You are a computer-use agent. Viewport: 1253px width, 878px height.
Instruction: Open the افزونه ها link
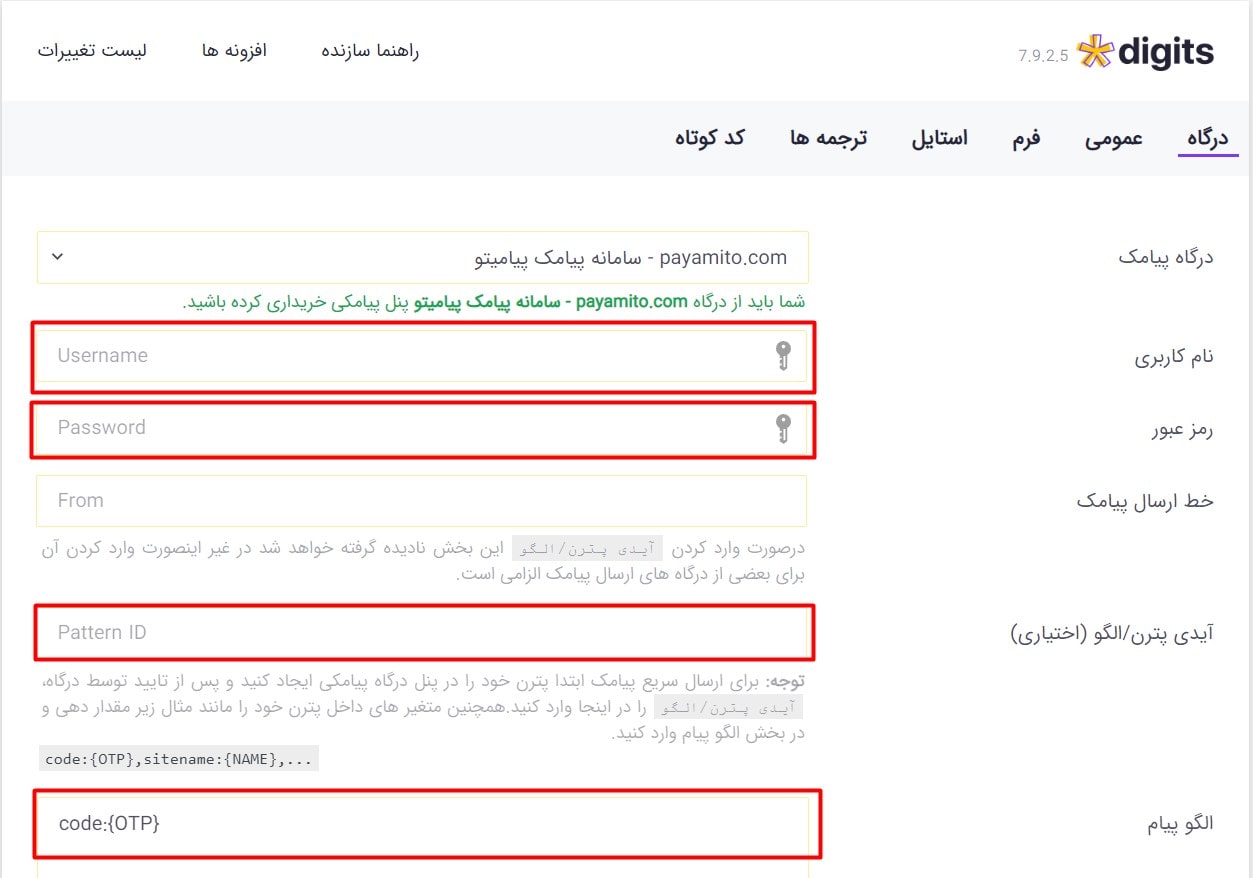234,51
